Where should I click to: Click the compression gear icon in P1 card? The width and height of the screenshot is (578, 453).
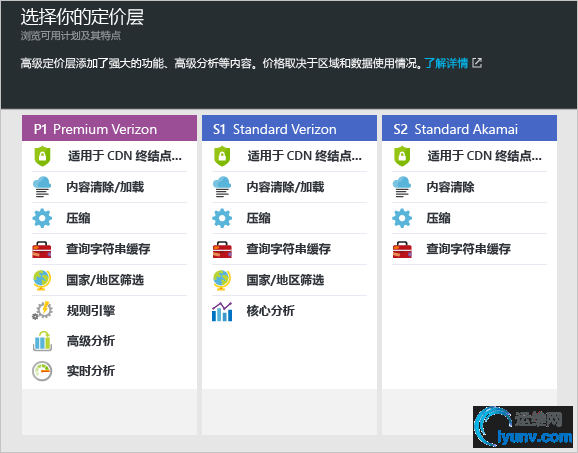42,218
